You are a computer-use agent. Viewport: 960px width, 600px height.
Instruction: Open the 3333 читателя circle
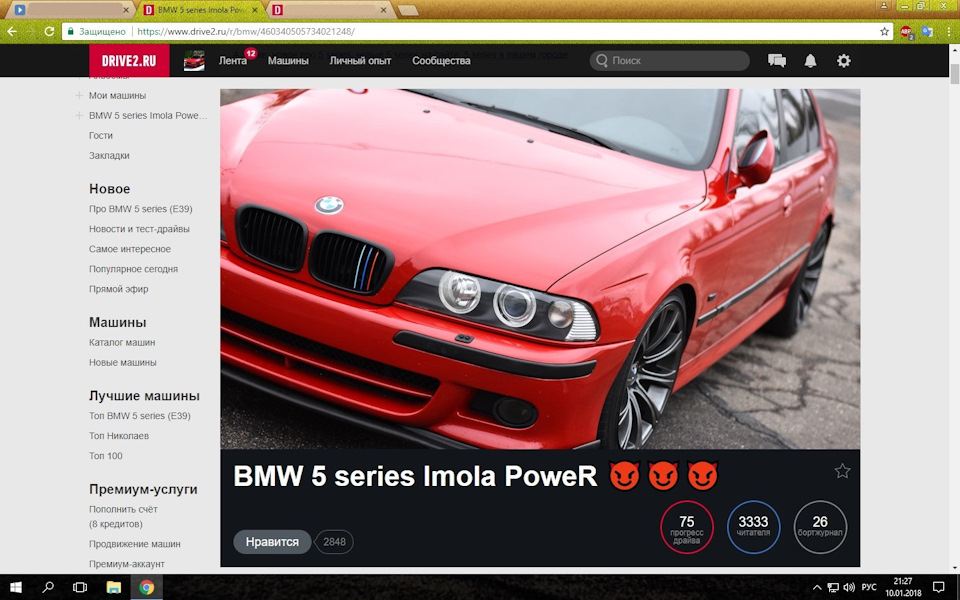pos(753,527)
